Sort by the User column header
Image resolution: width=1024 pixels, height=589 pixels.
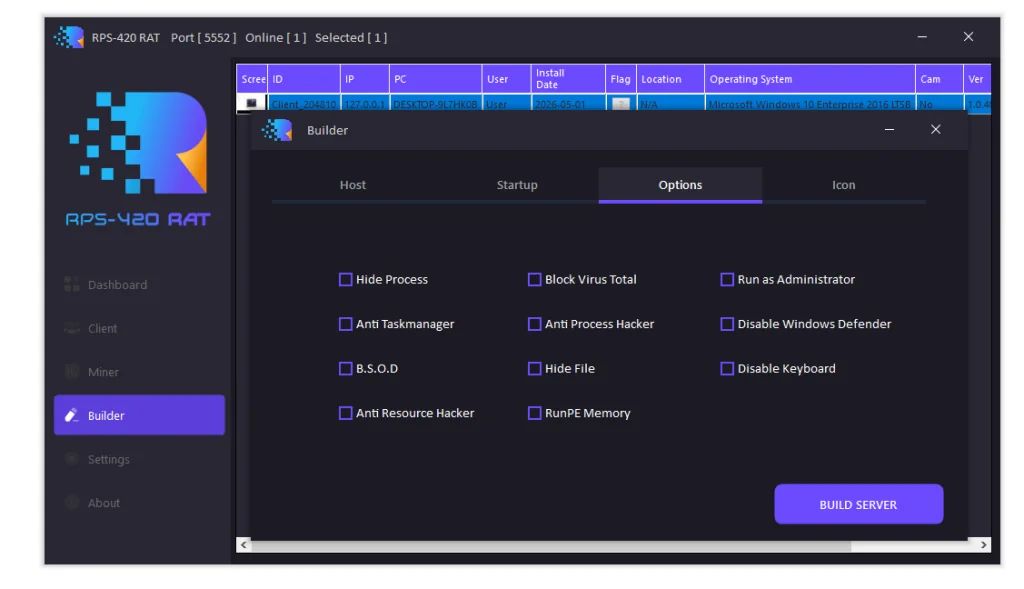507,79
